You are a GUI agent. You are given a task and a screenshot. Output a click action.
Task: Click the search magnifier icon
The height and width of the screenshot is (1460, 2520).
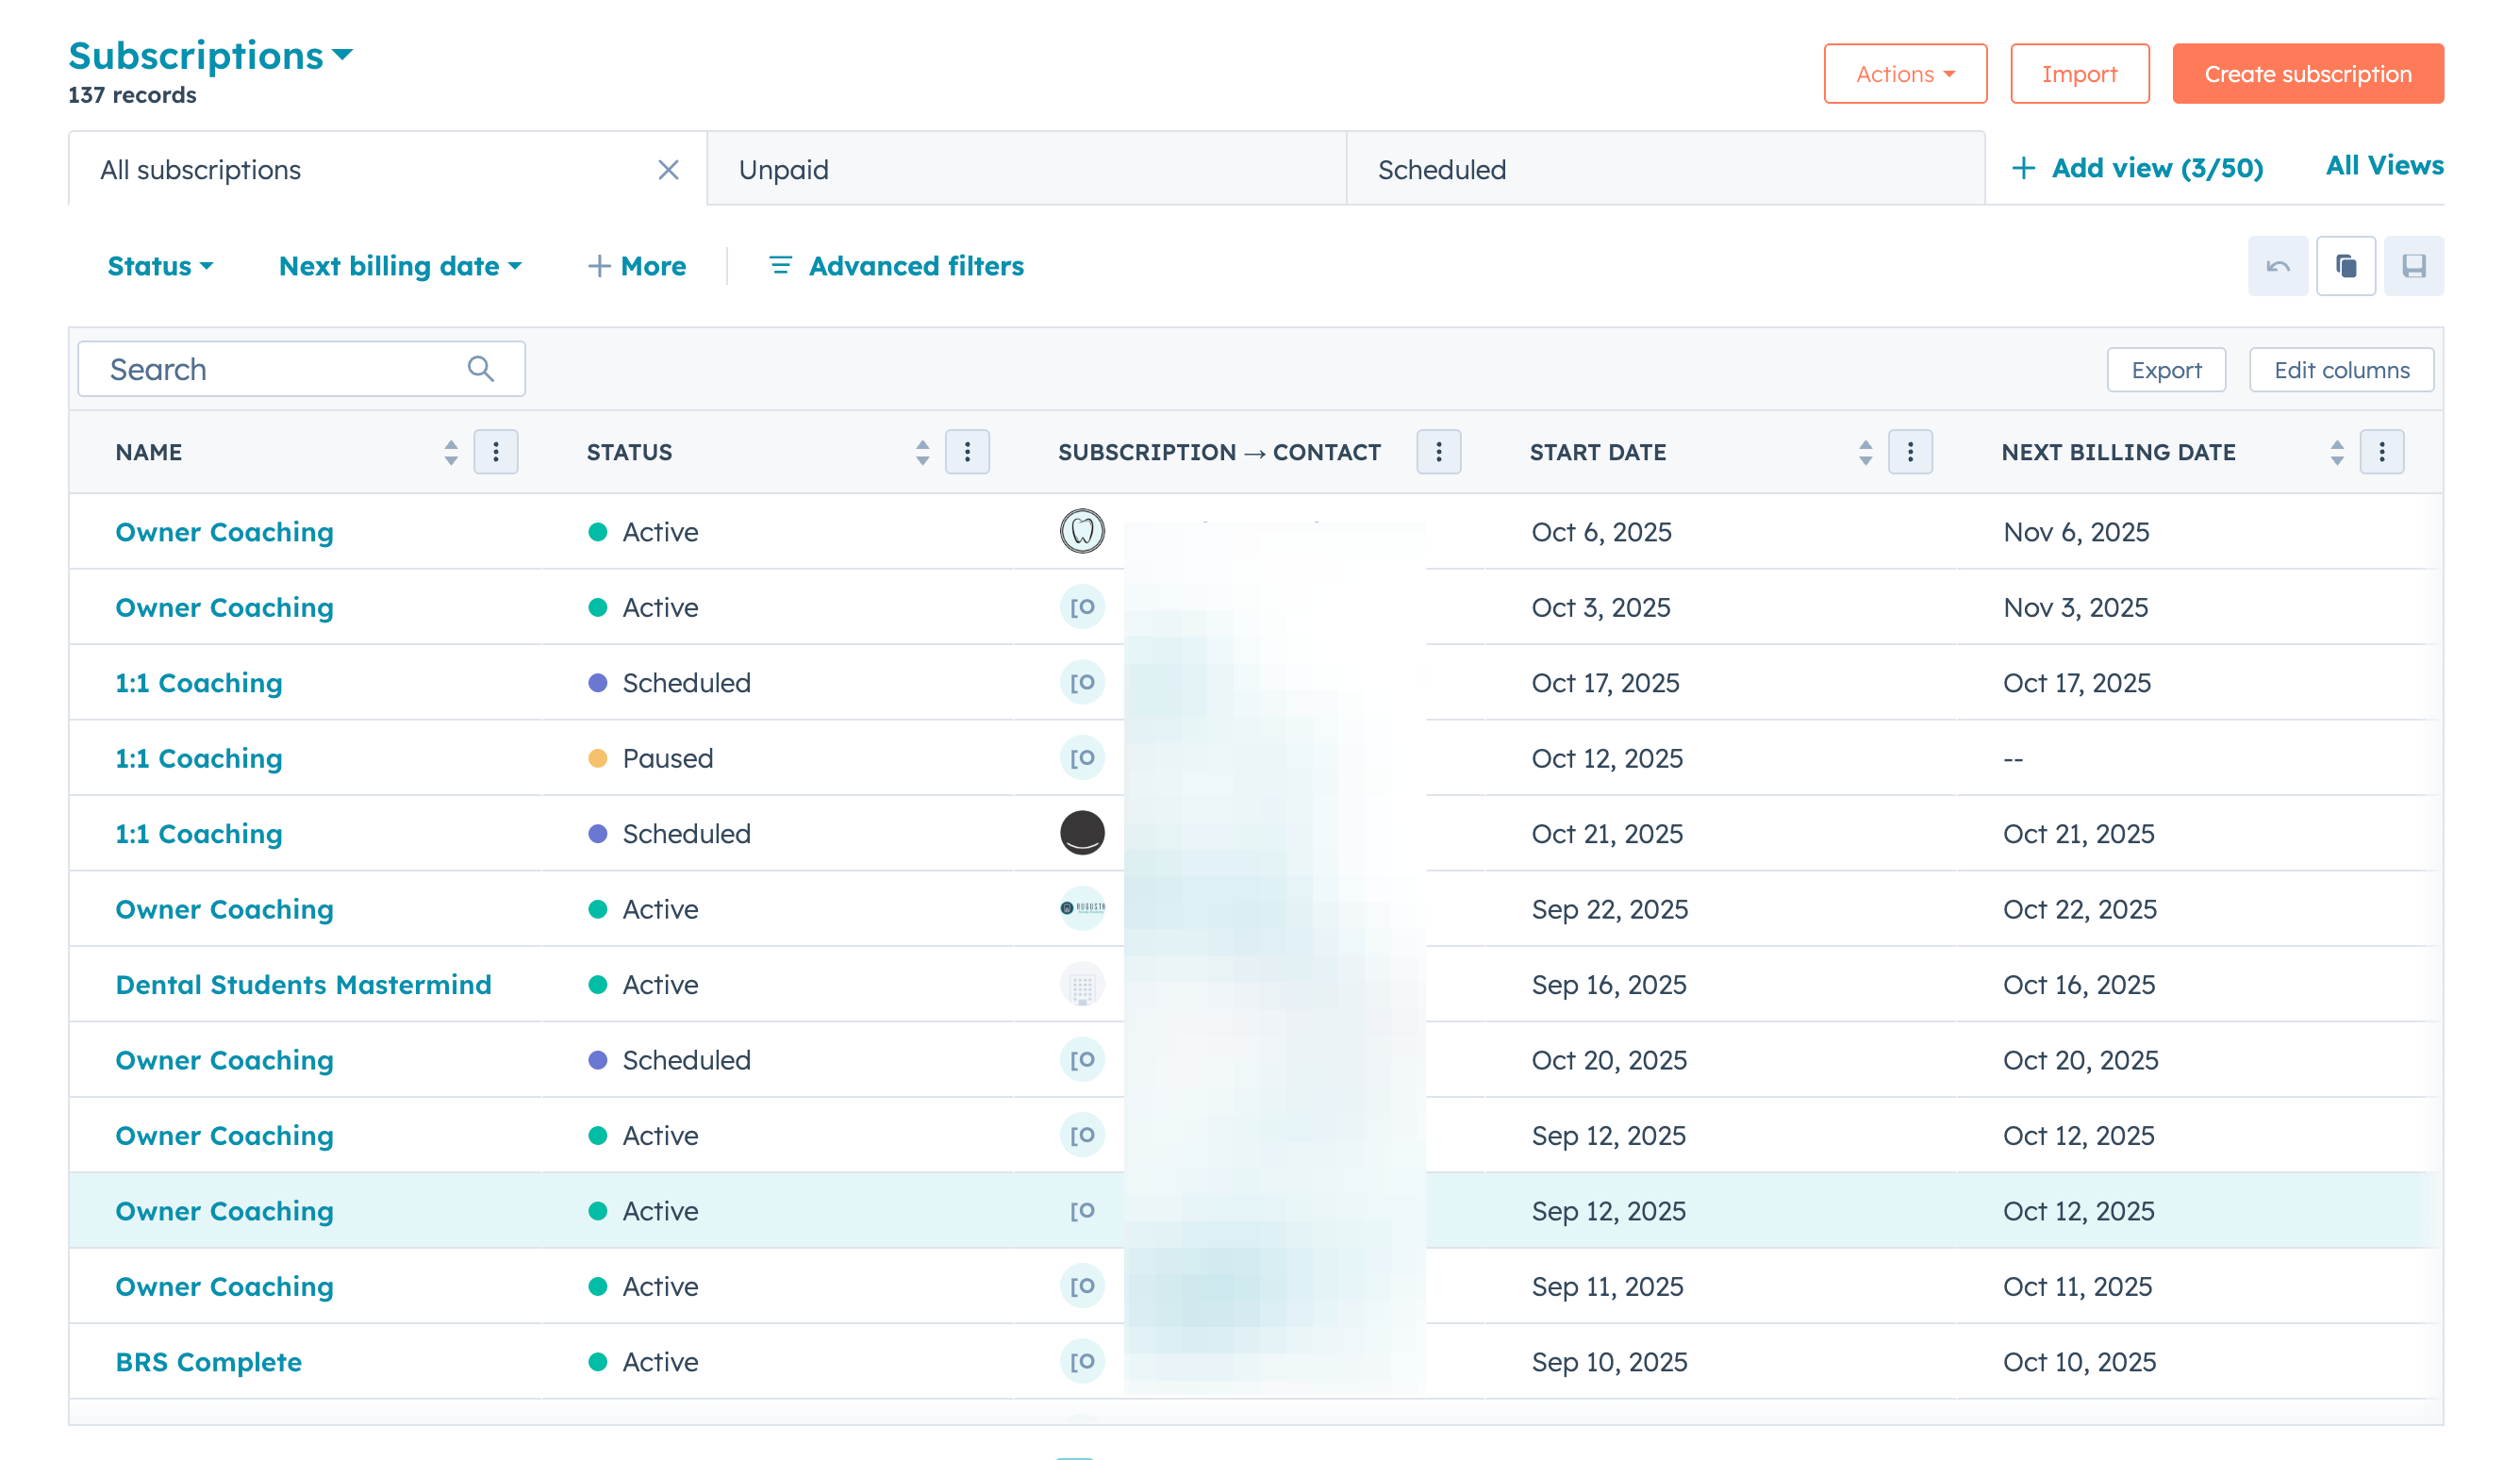pyautogui.click(x=480, y=369)
